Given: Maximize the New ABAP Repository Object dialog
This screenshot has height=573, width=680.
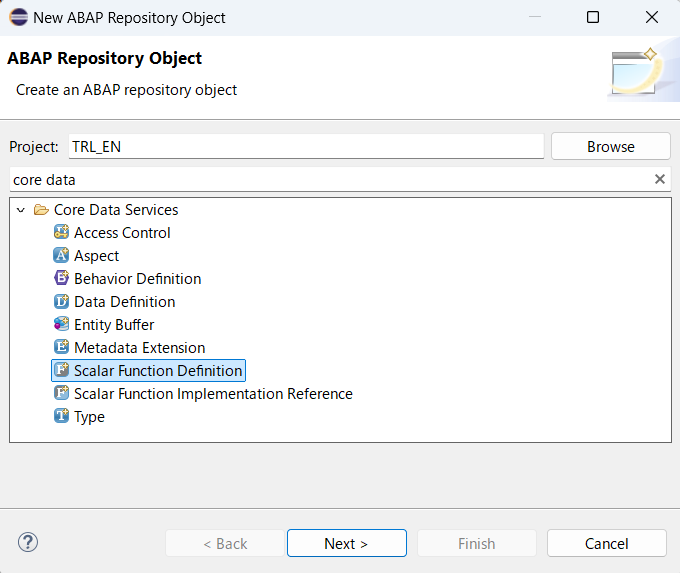Looking at the screenshot, I should pos(593,17).
